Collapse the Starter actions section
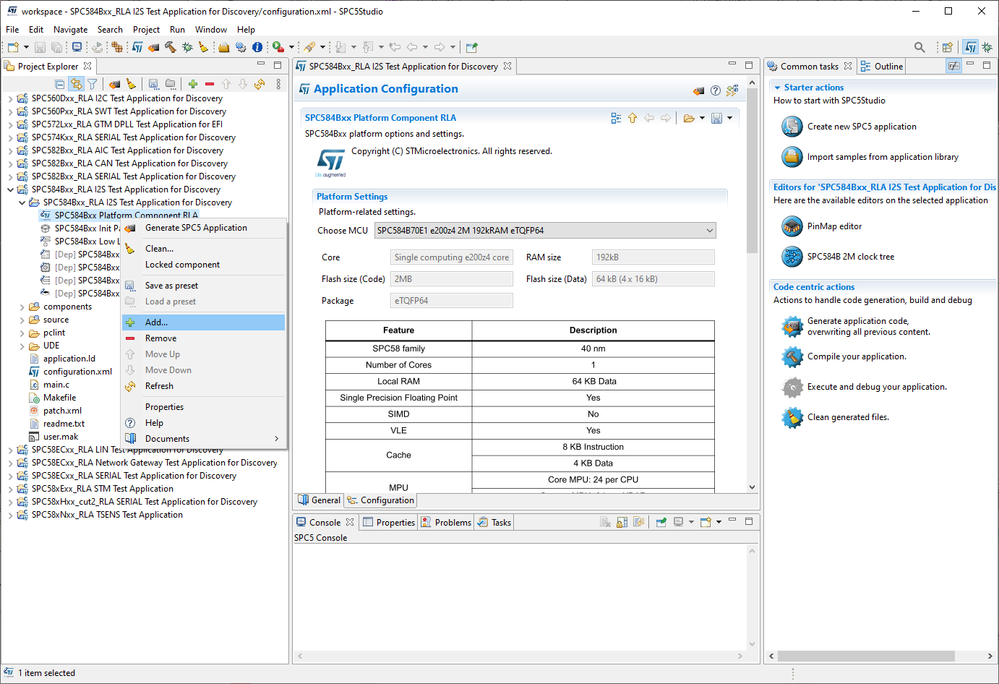 (777, 87)
